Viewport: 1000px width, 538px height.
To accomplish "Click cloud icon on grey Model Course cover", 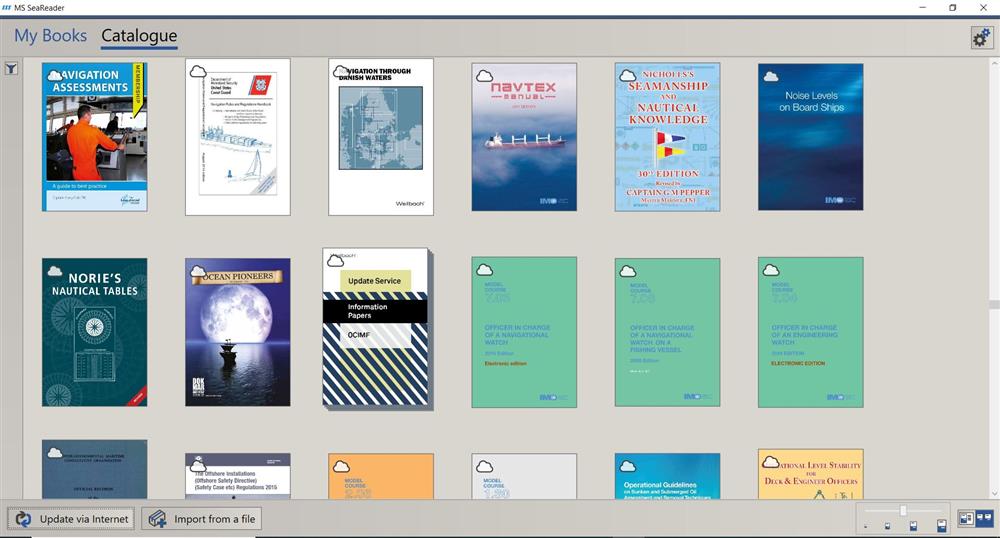I will click(x=485, y=466).
